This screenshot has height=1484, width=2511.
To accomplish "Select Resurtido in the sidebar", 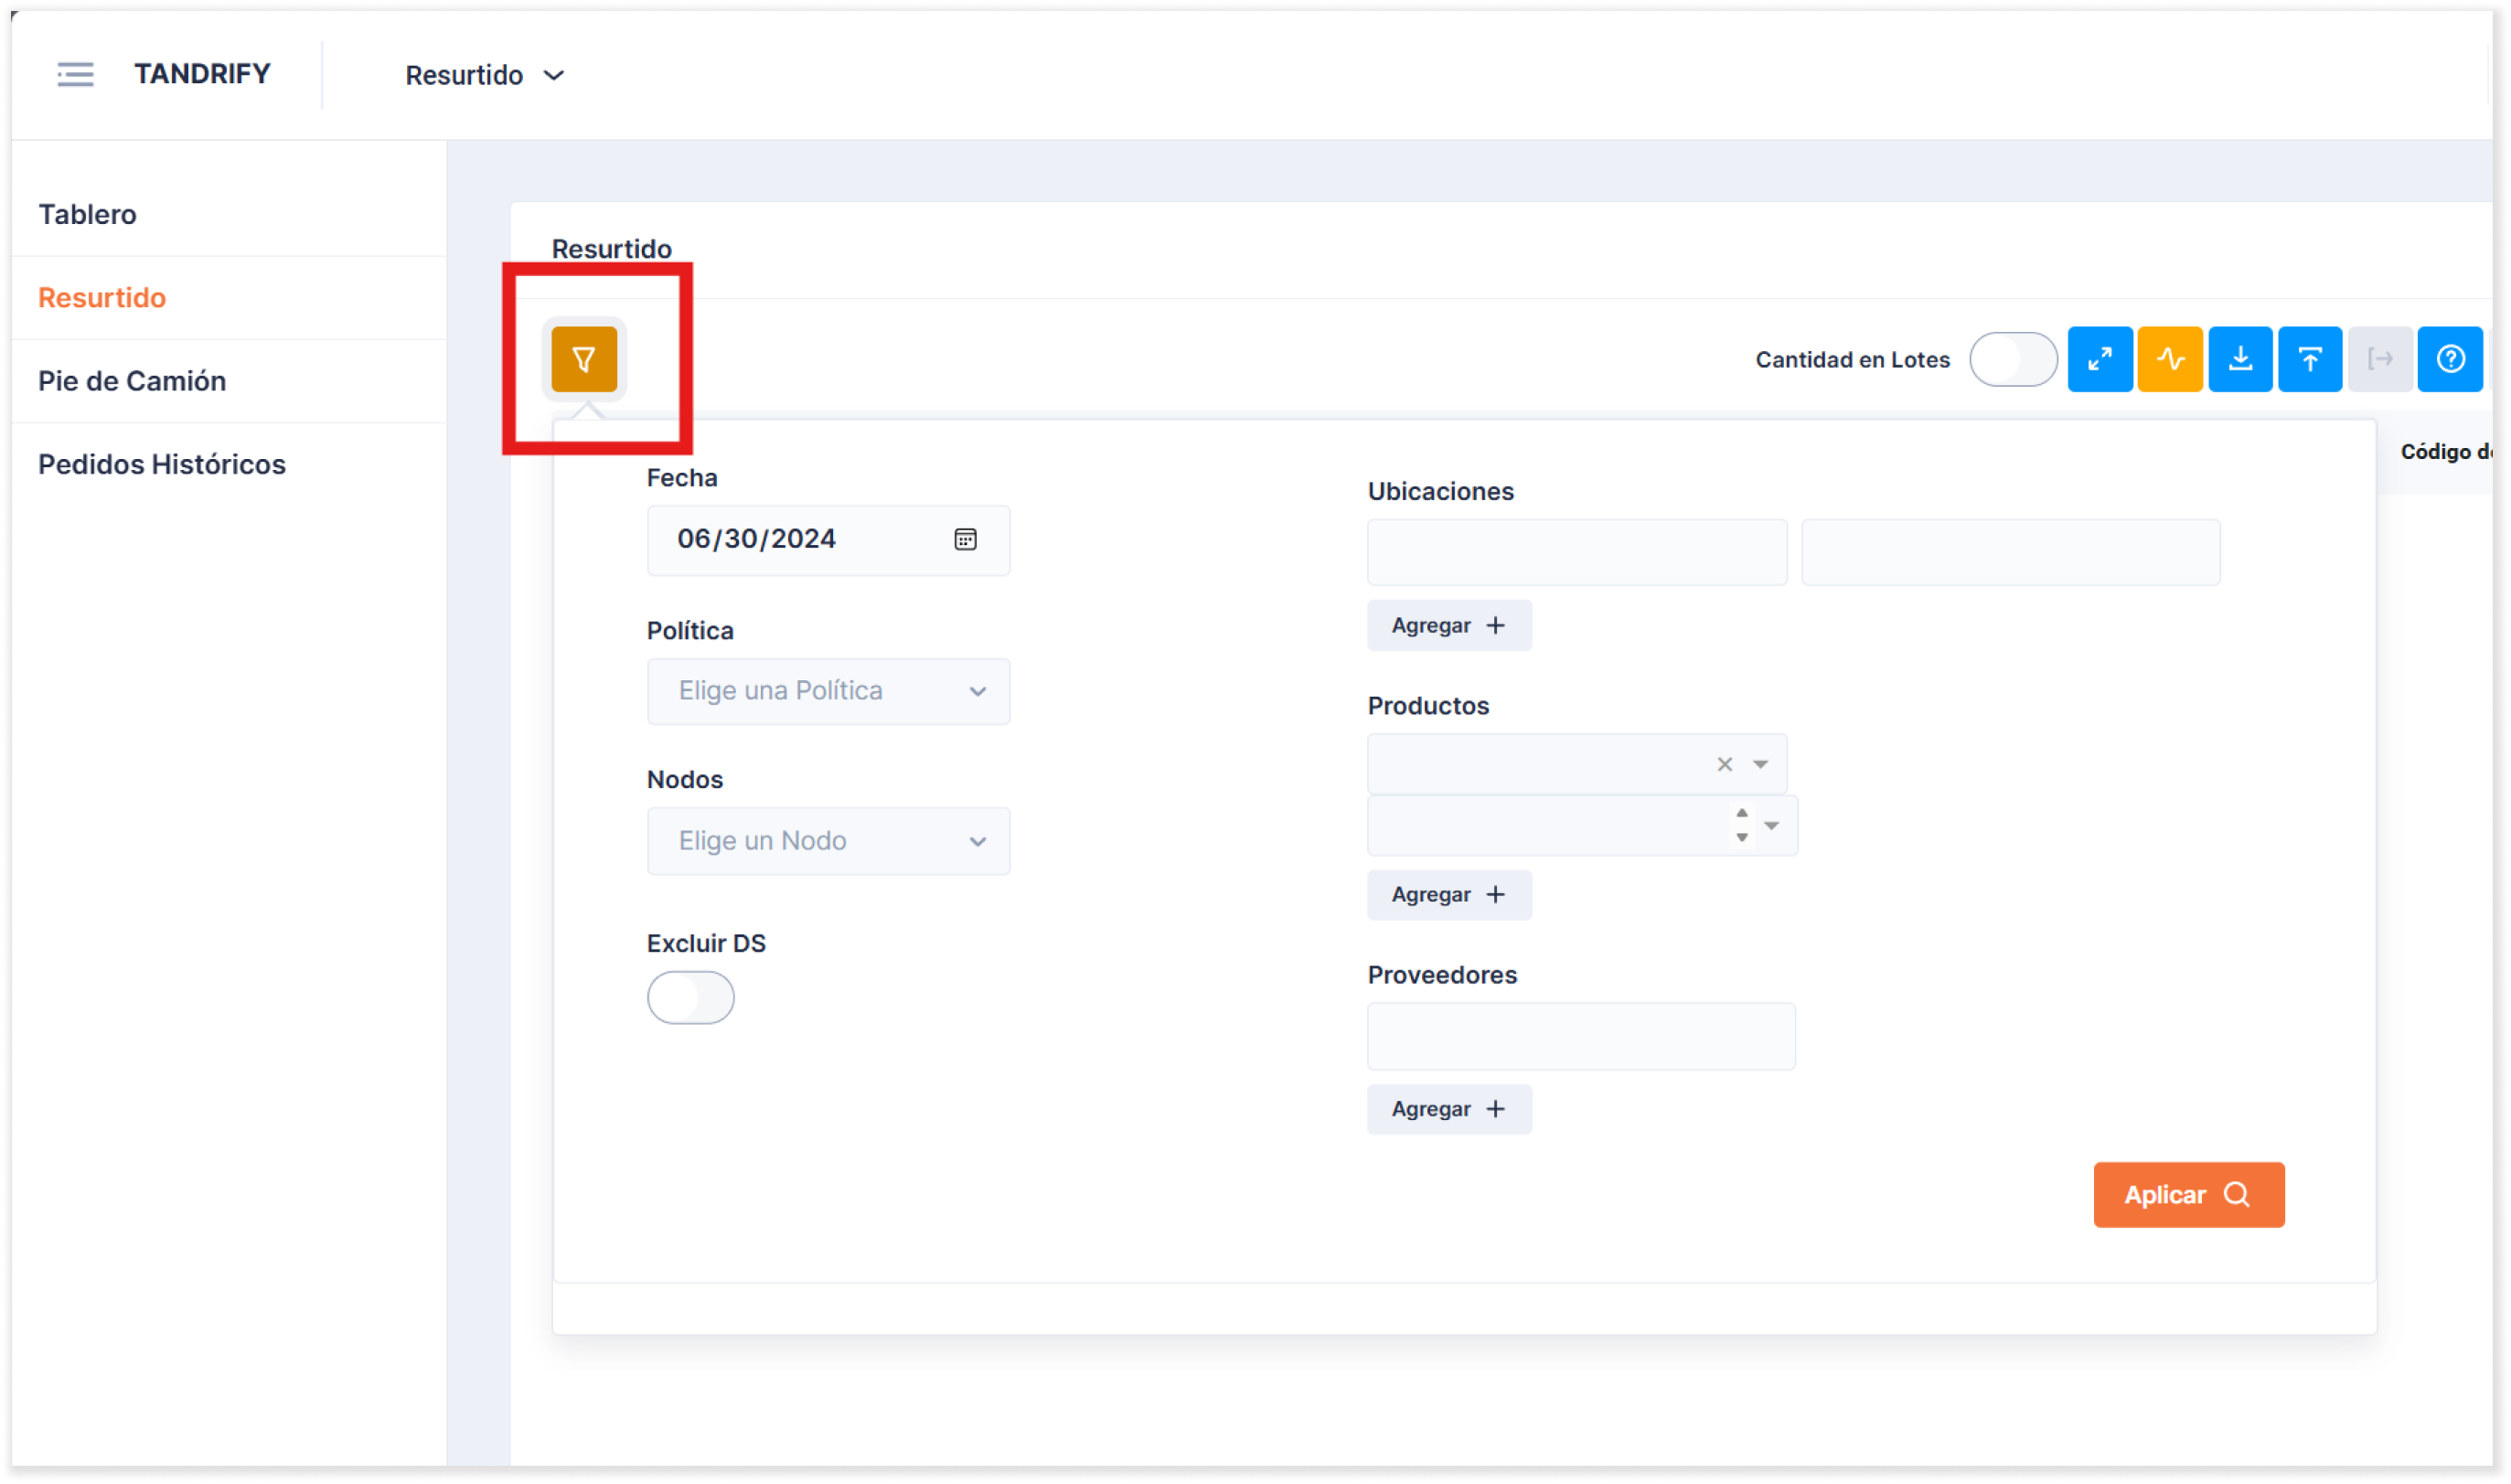I will point(102,298).
